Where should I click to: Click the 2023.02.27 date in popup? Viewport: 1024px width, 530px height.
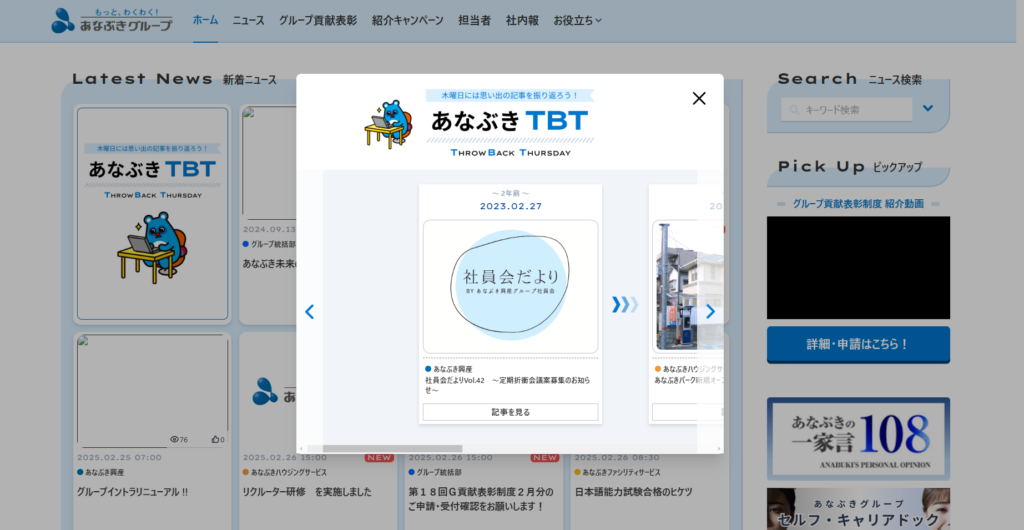coord(511,206)
